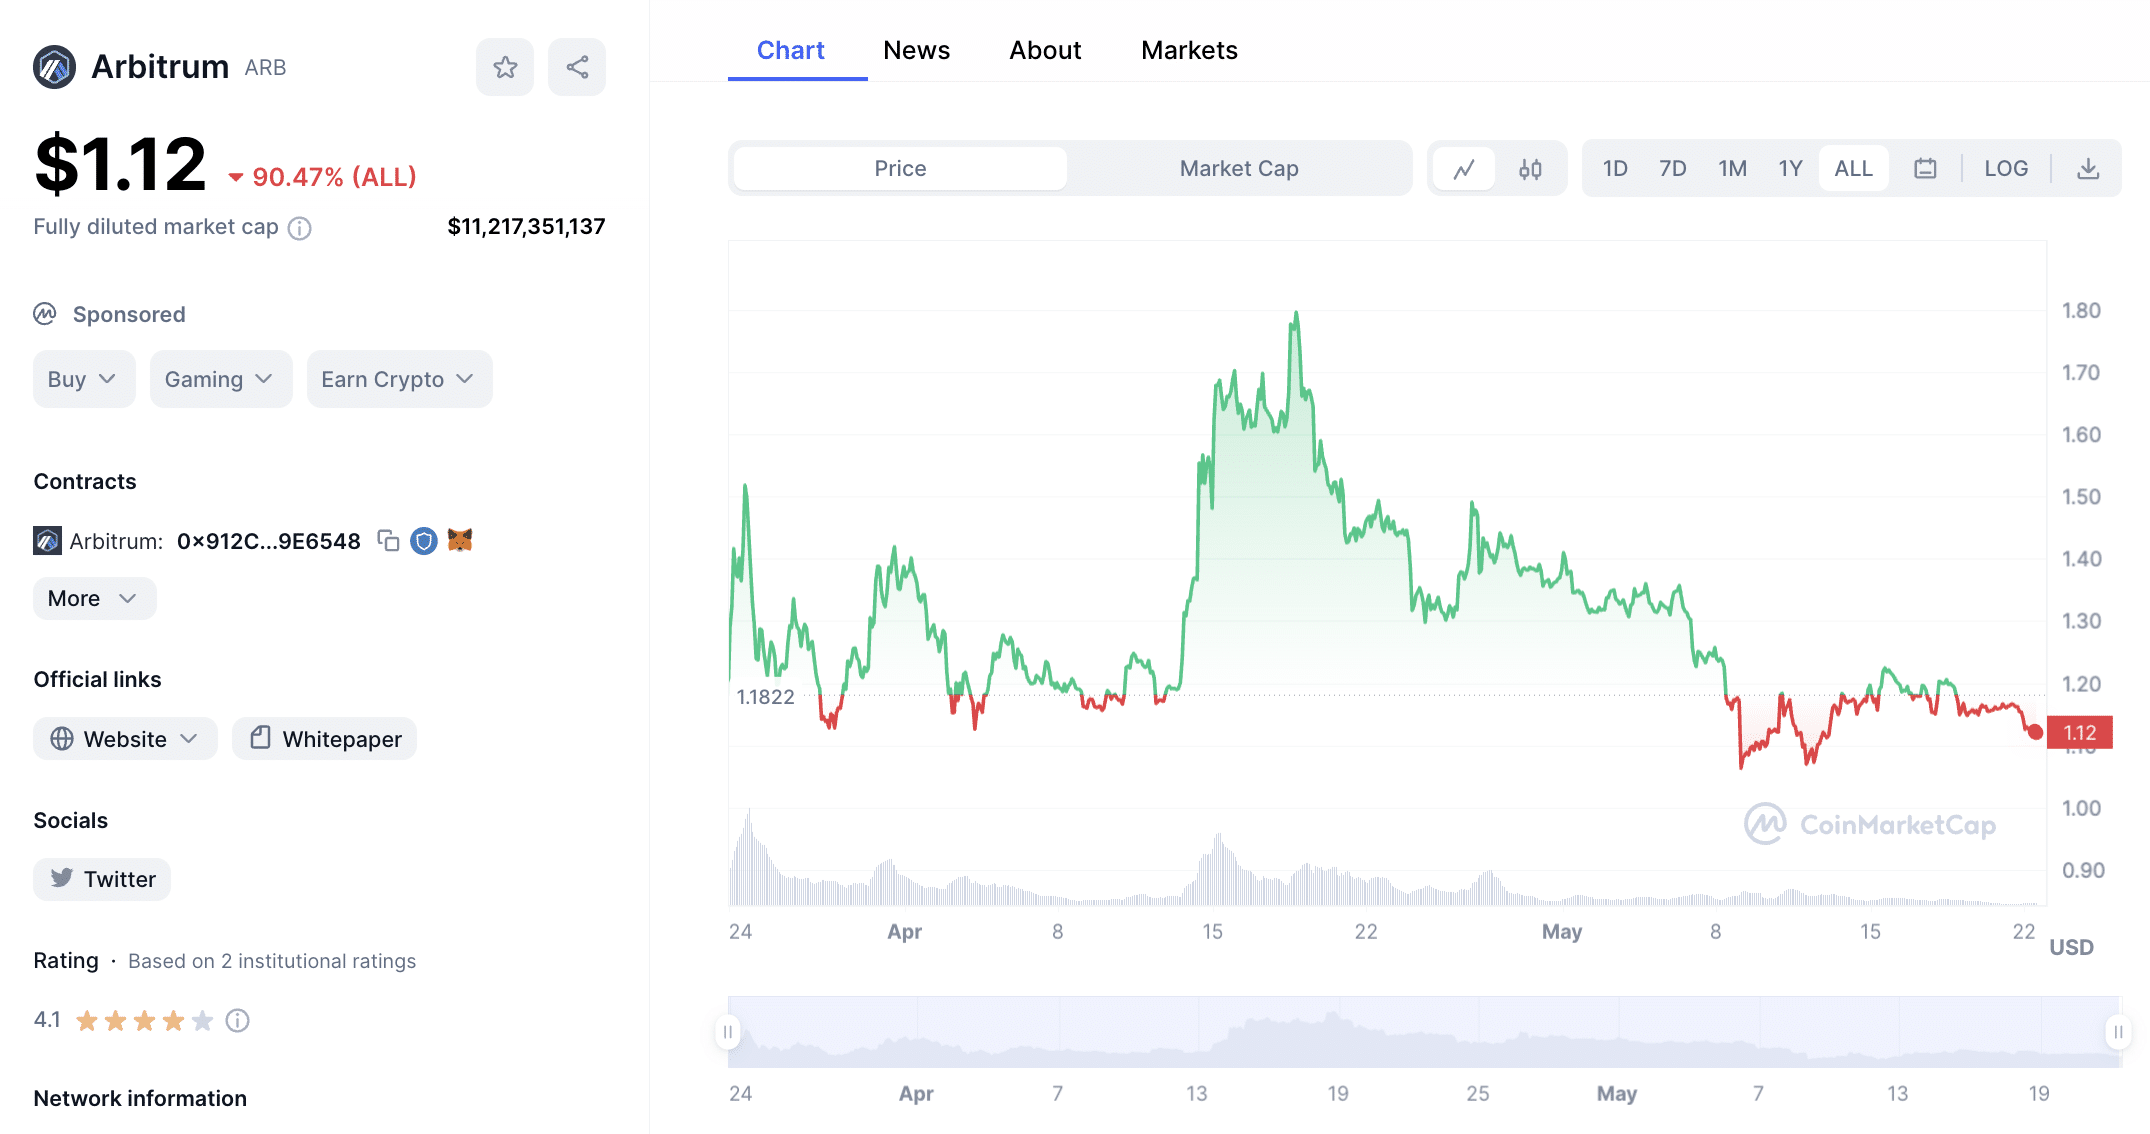Toggle LOG scale on chart

pyautogui.click(x=2006, y=169)
